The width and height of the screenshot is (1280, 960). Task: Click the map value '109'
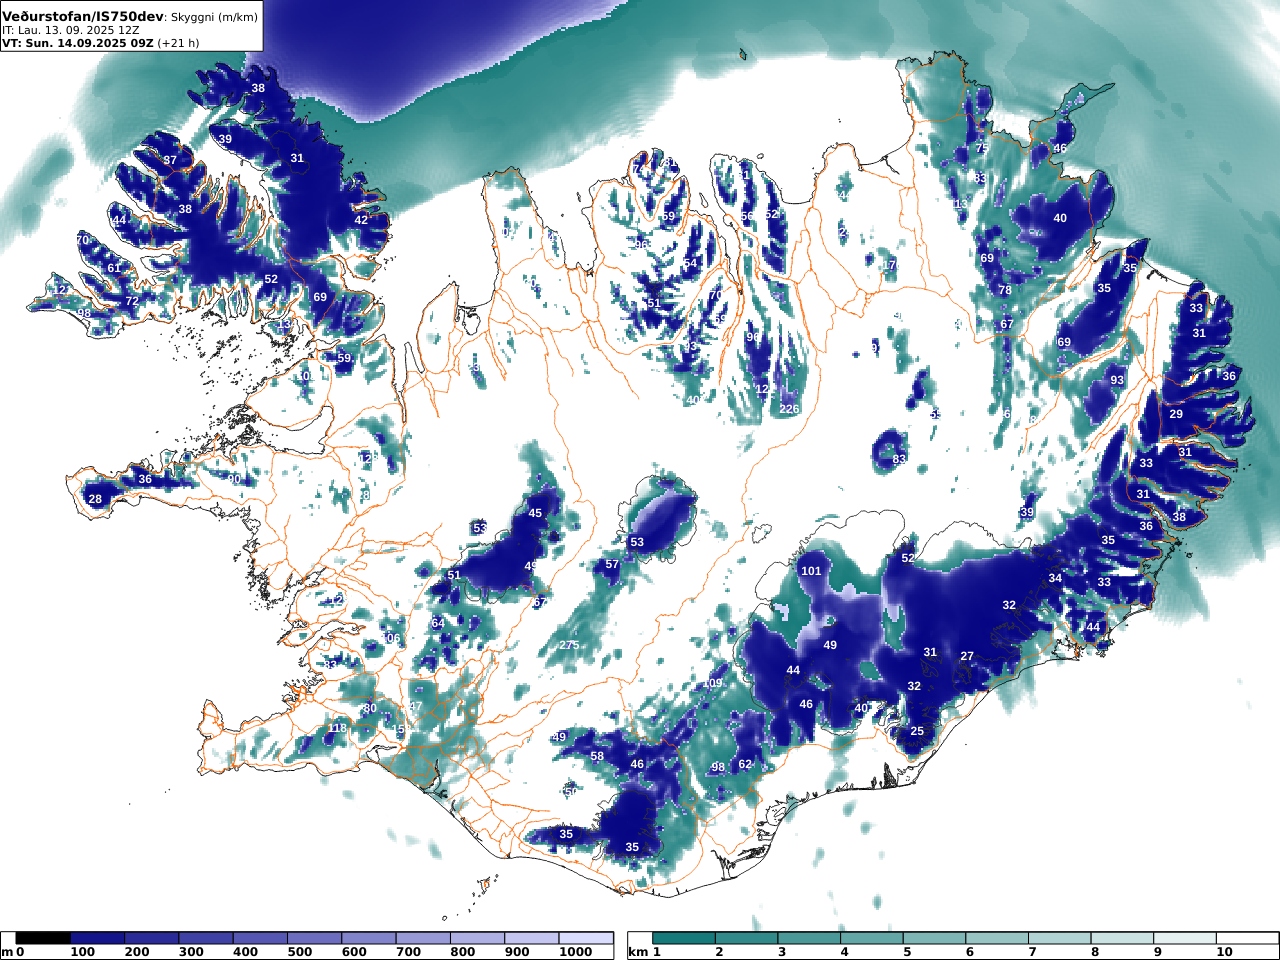712,683
